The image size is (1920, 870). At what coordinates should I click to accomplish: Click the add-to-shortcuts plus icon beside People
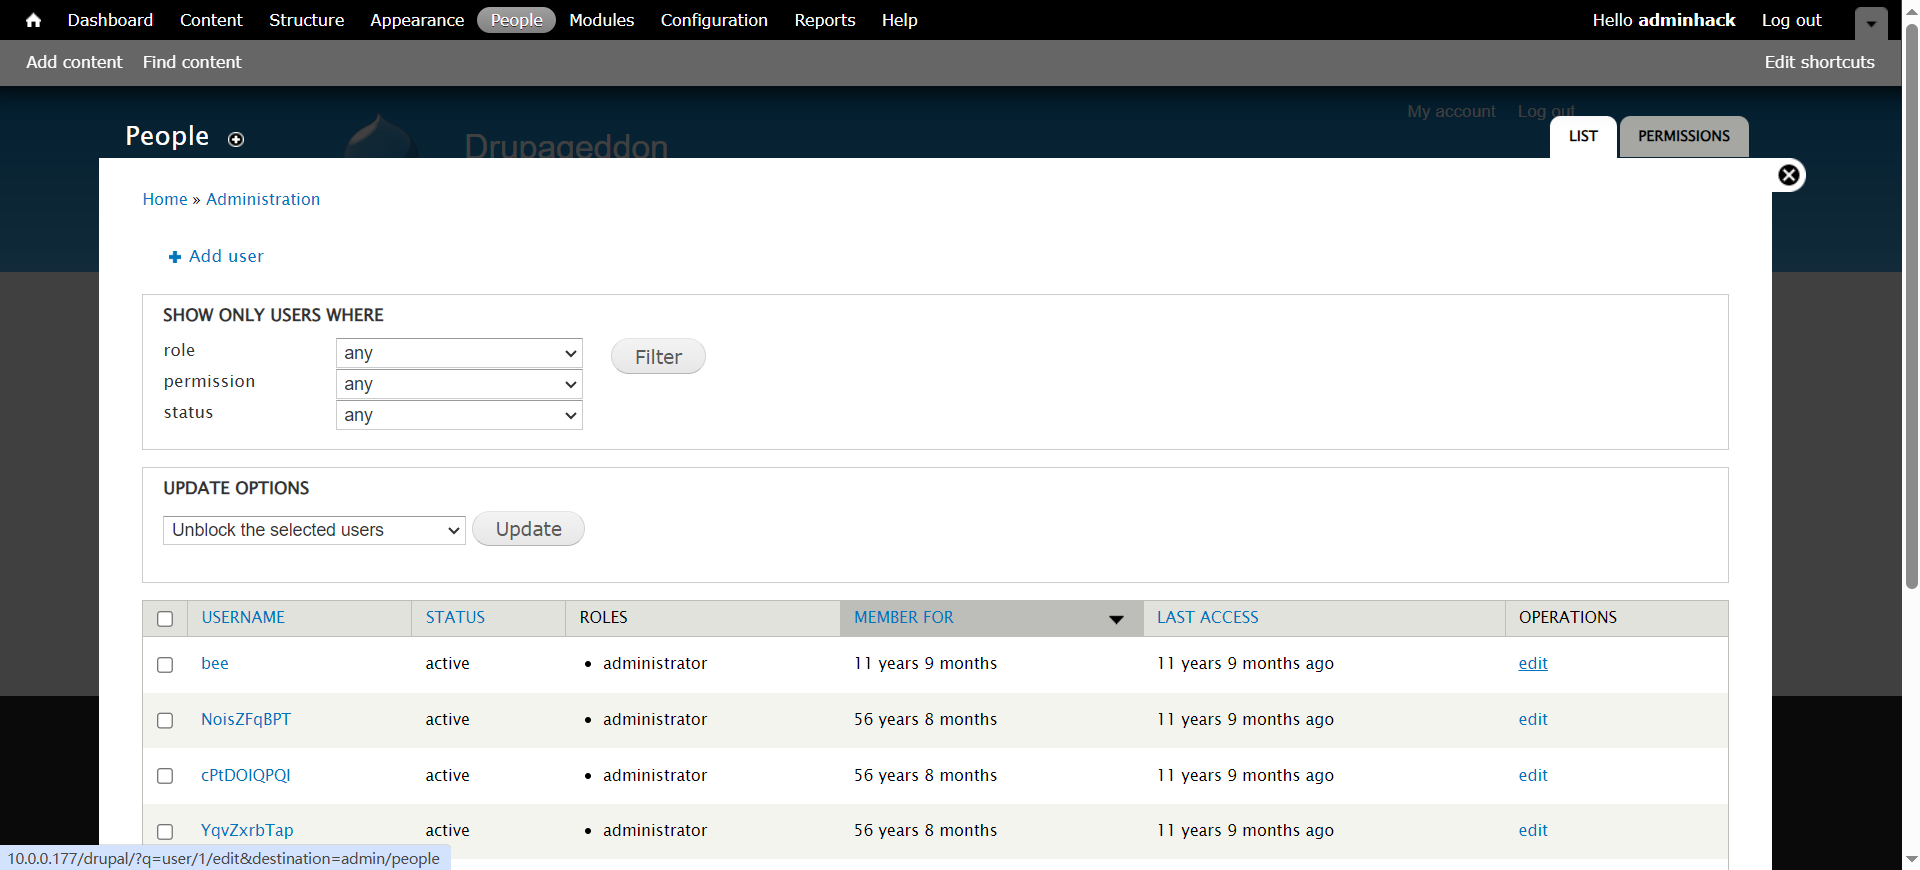(236, 139)
